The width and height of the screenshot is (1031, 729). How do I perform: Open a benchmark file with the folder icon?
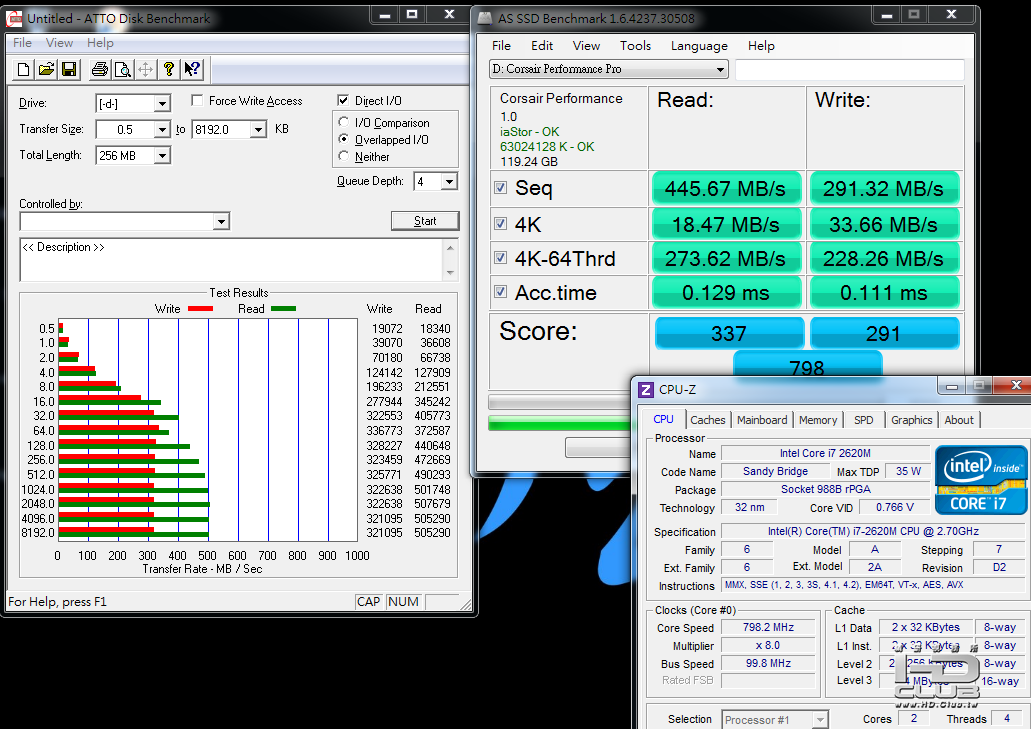tap(46, 69)
